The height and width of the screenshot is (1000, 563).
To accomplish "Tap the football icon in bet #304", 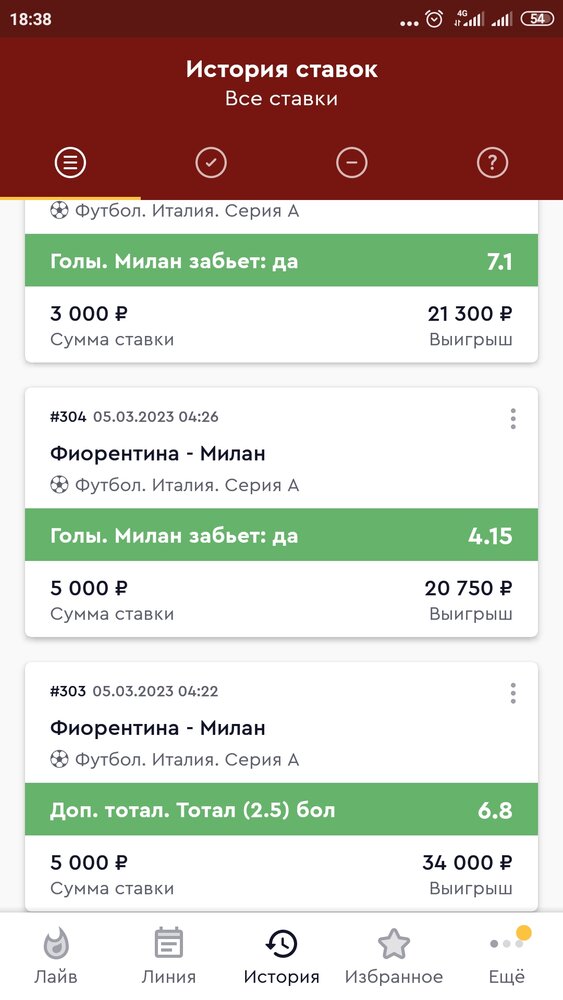I will pyautogui.click(x=59, y=485).
